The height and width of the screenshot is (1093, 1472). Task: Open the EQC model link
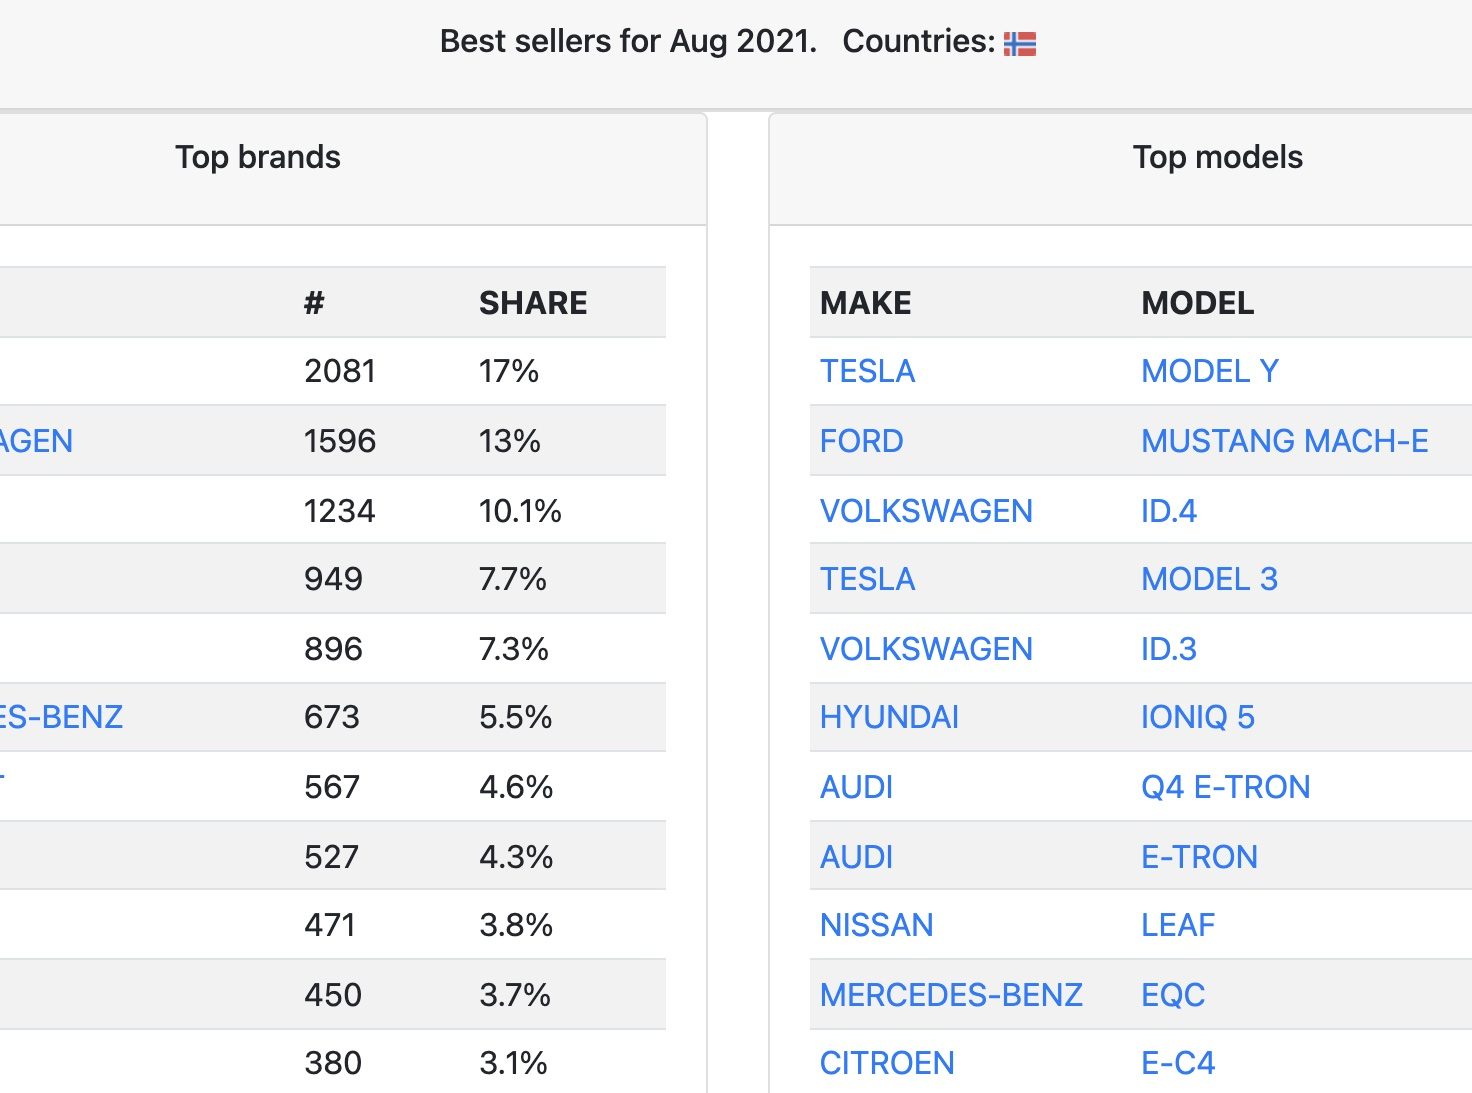pyautogui.click(x=1173, y=995)
